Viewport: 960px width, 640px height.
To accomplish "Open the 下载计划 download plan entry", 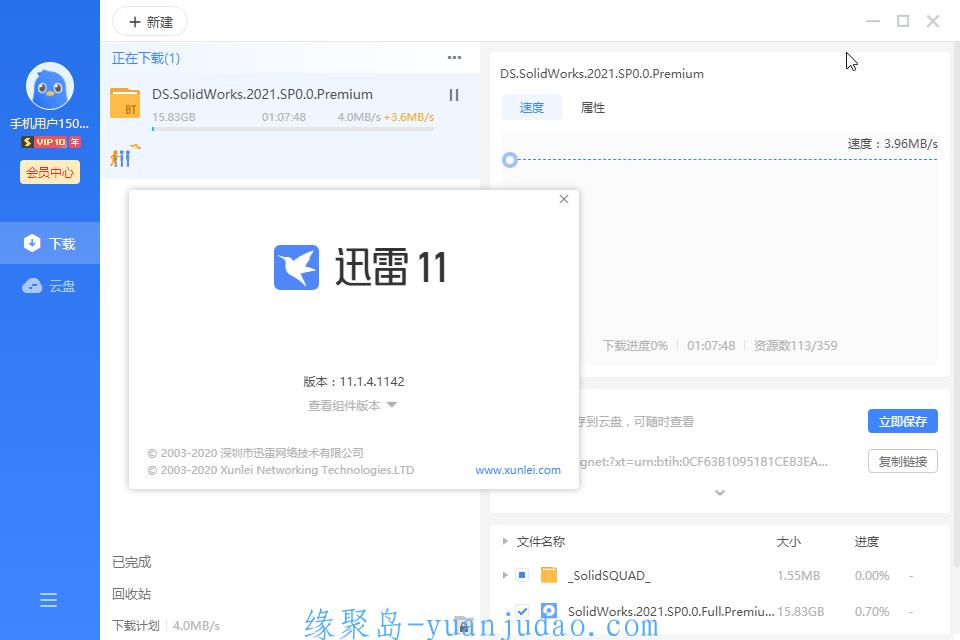I will pos(135,625).
